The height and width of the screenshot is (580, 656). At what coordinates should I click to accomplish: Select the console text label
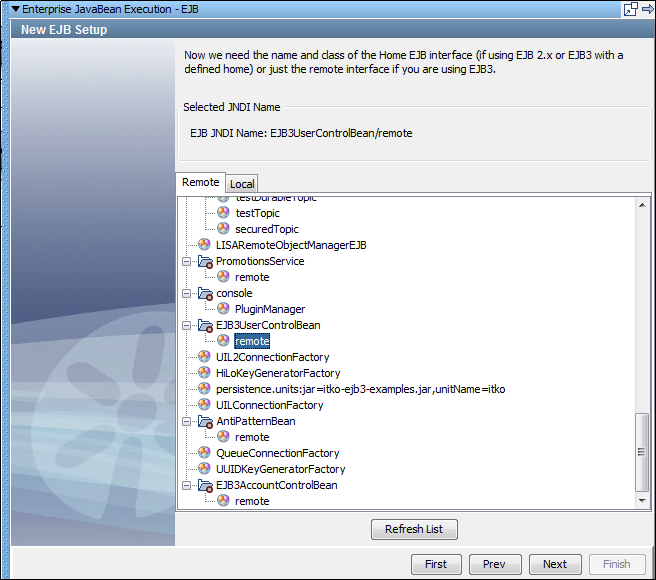coord(234,293)
